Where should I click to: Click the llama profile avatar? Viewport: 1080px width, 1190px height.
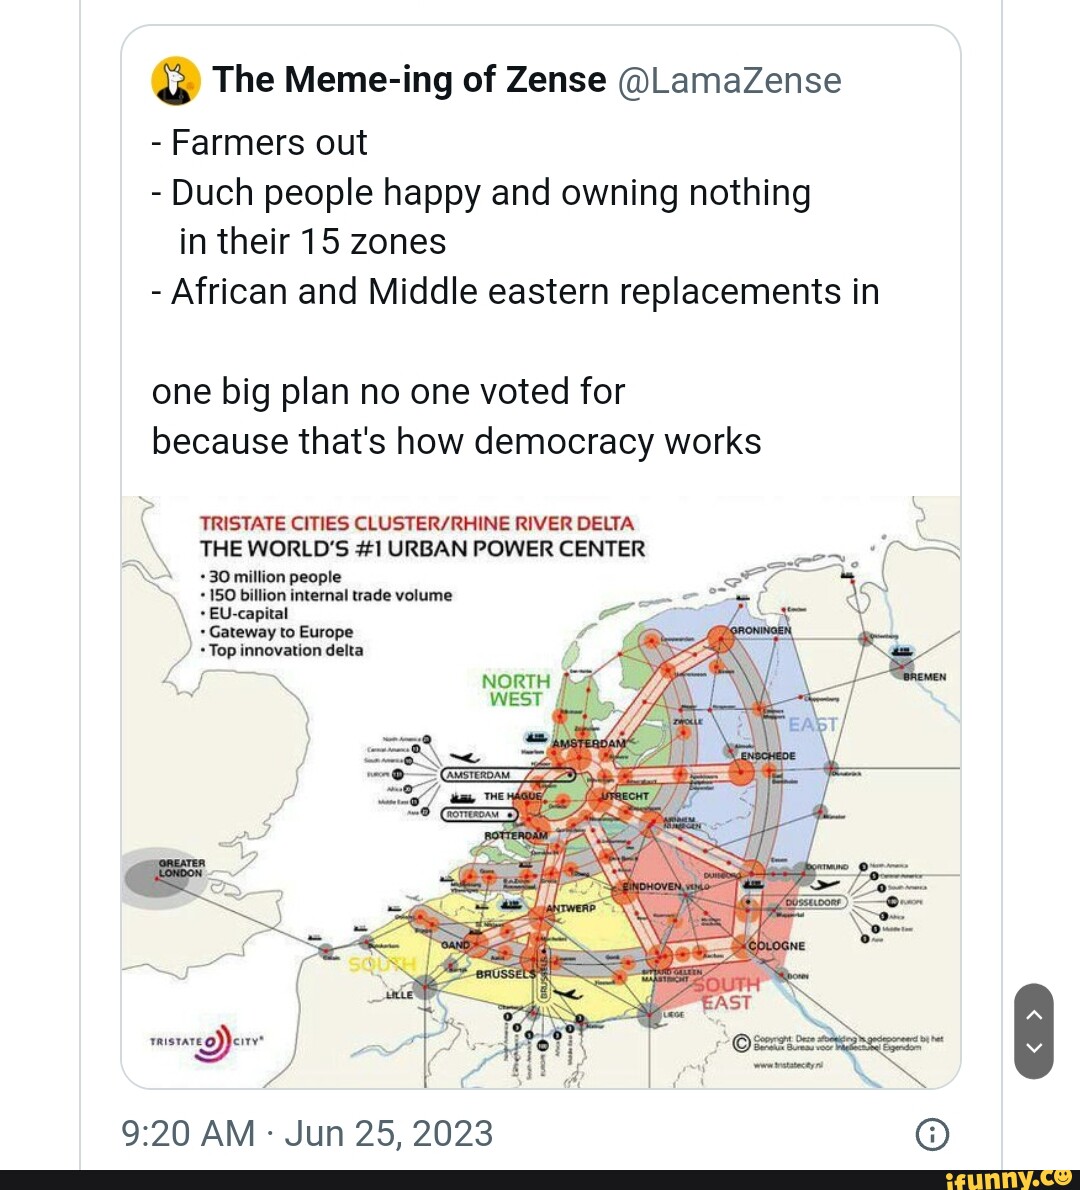pos(176,81)
